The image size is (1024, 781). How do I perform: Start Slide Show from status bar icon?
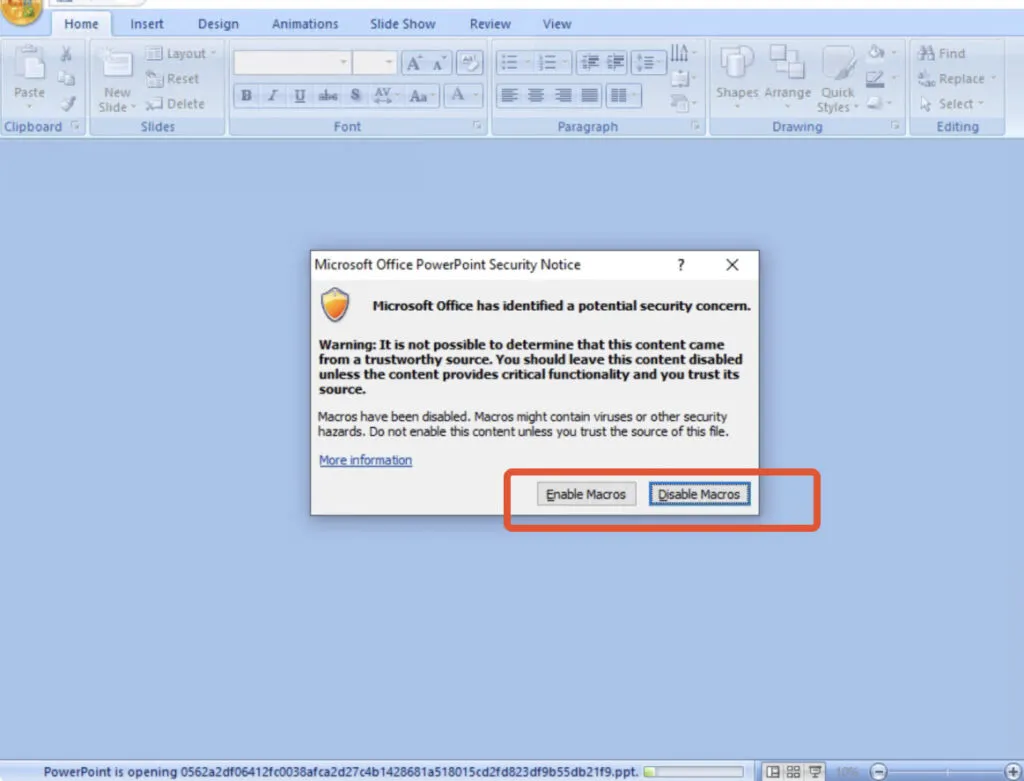(x=815, y=772)
